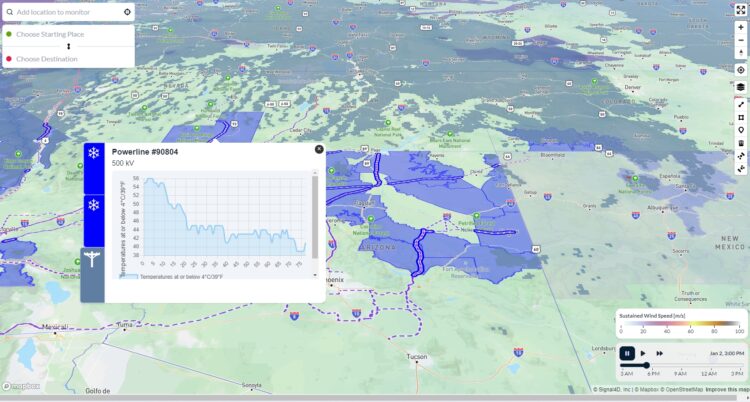Close the Powerline #90804 popup
750x402 pixels.
click(319, 149)
